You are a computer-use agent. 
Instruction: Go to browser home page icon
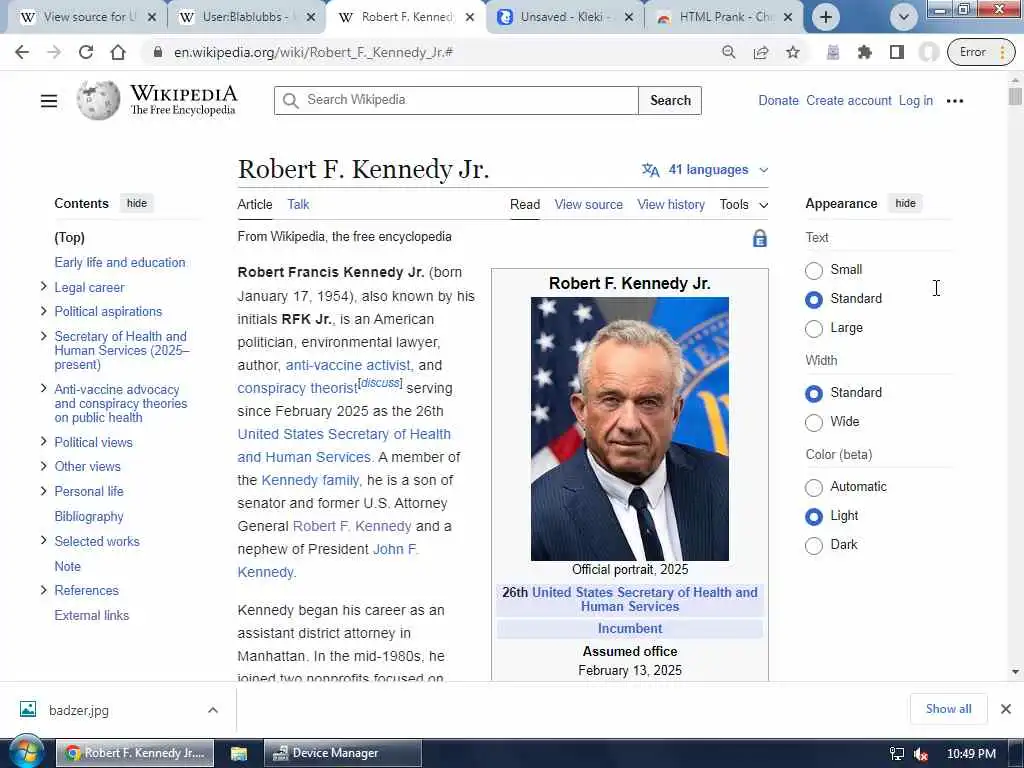click(x=118, y=52)
